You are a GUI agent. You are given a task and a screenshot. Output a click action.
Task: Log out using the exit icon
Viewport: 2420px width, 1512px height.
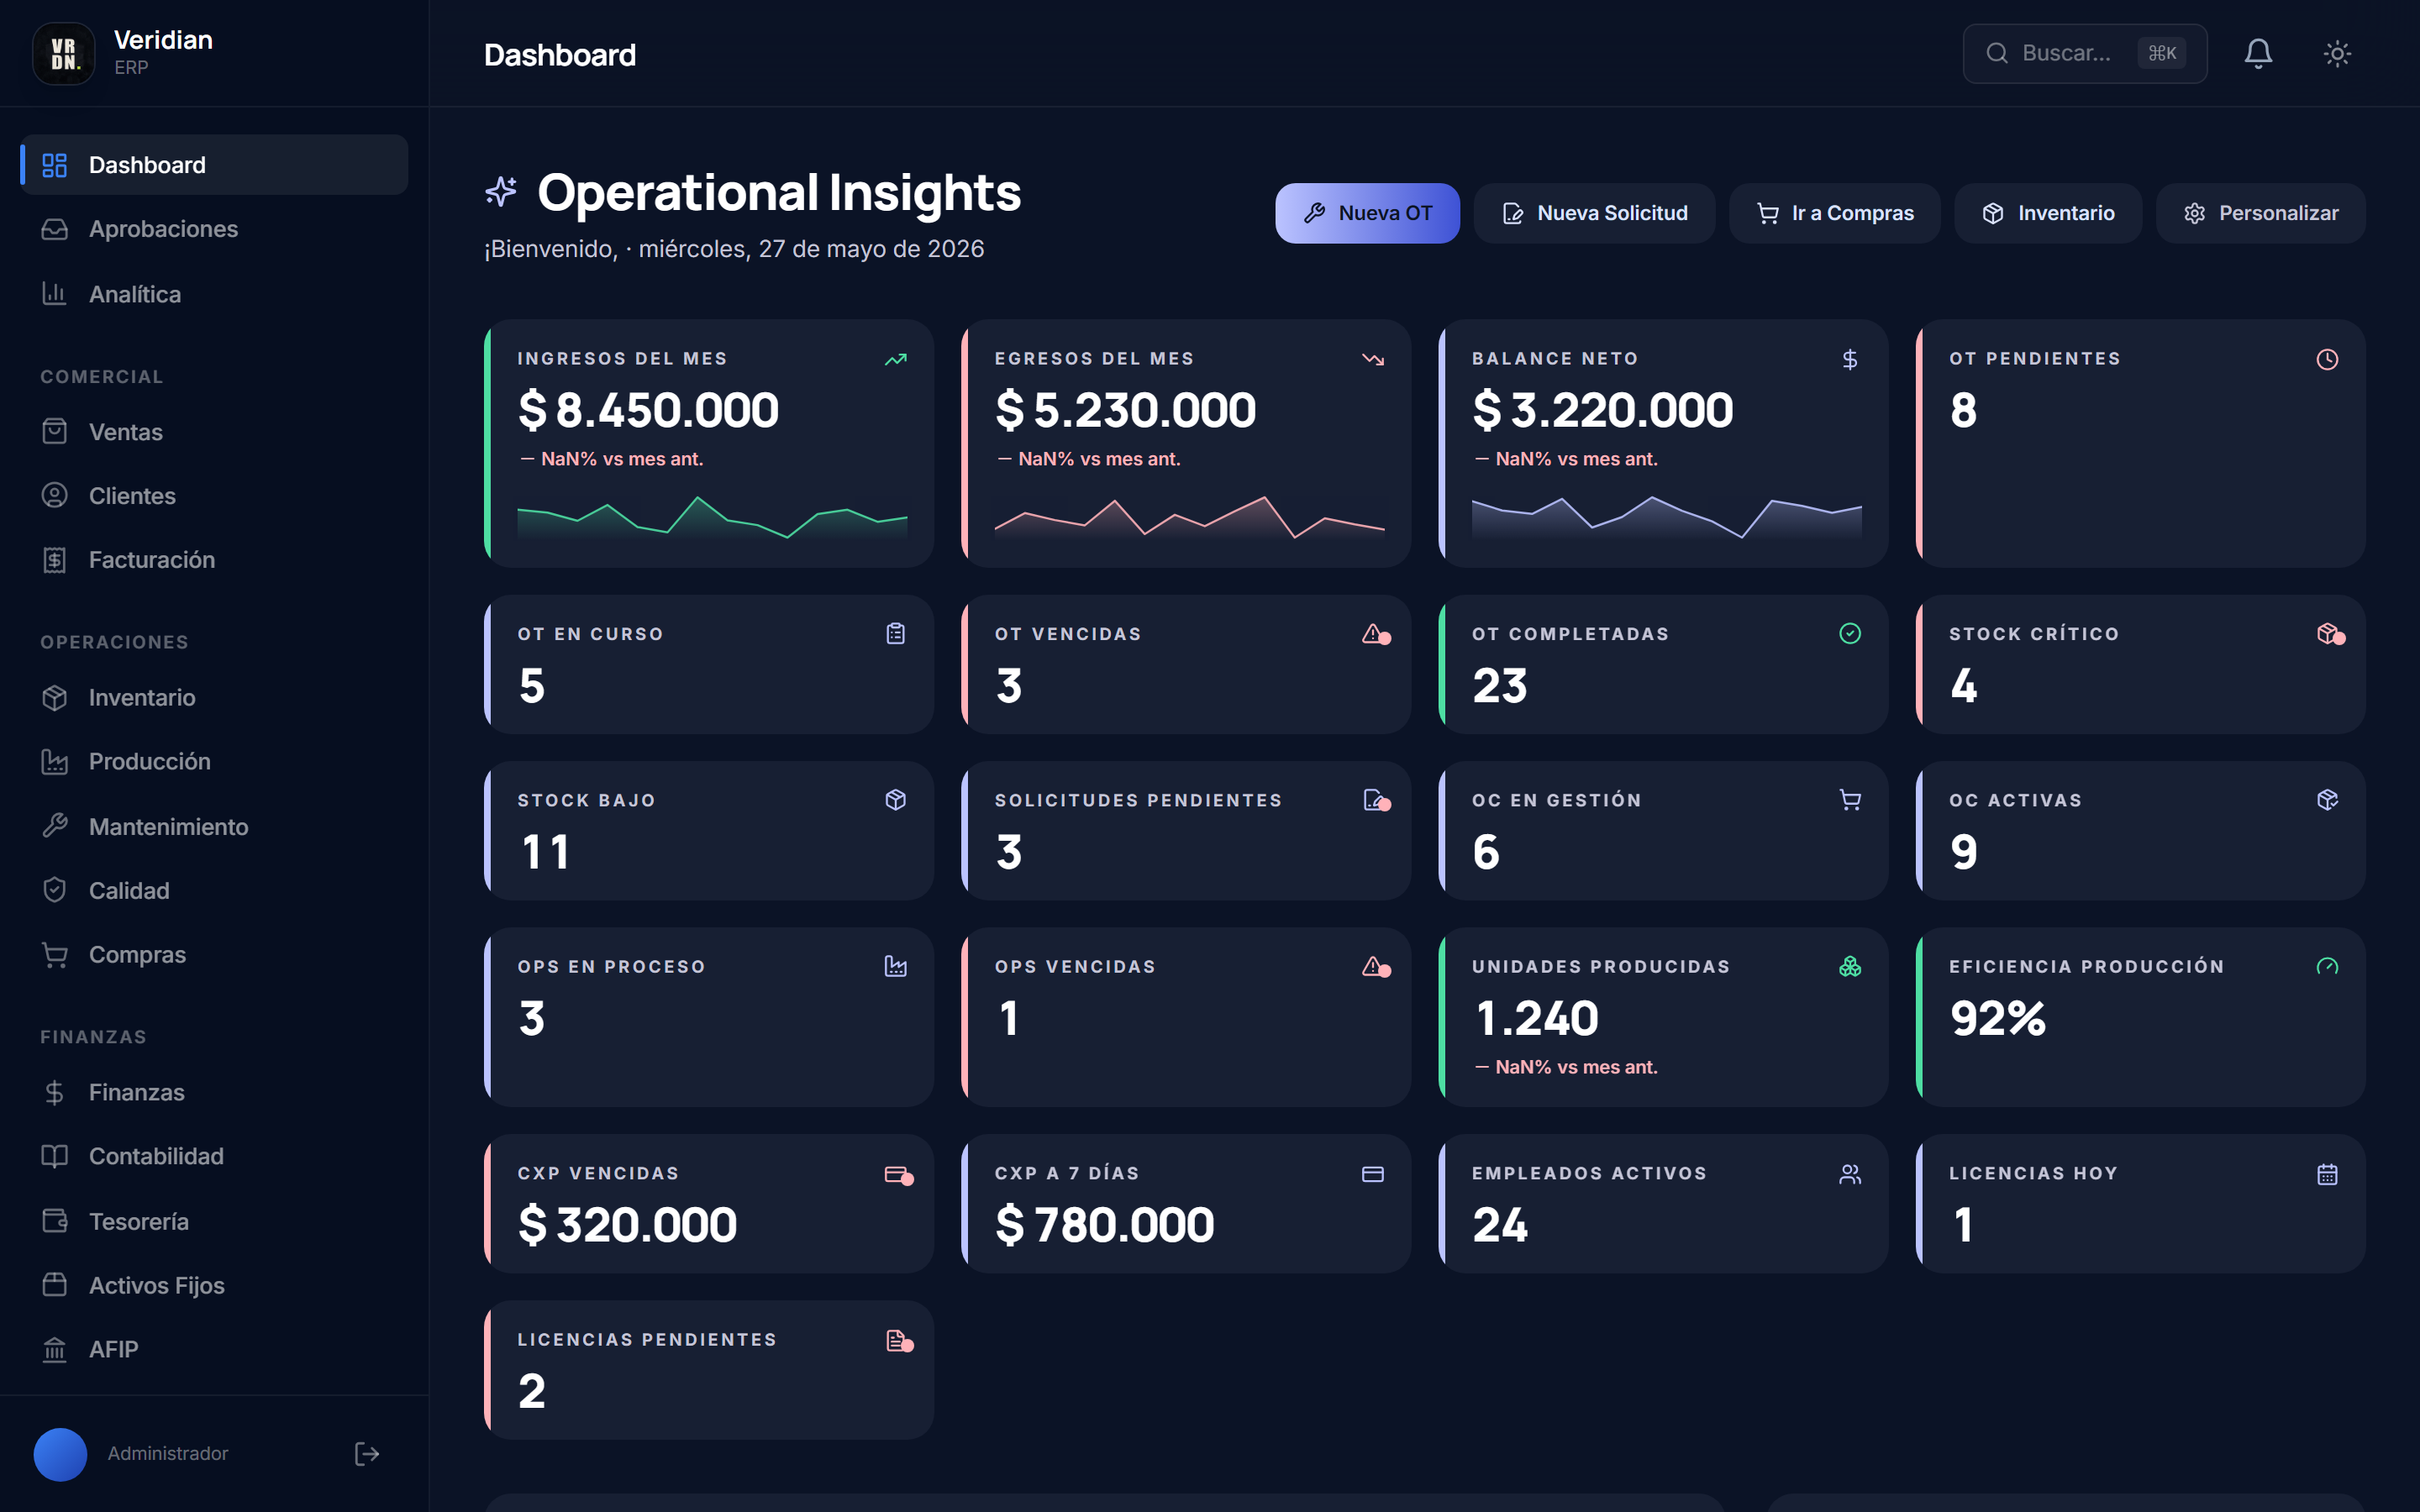367,1453
